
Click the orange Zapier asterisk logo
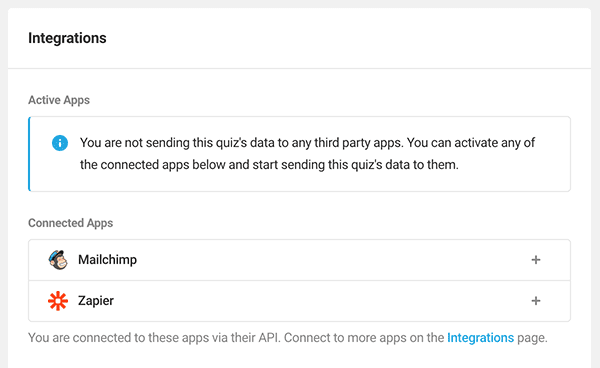[x=58, y=301]
